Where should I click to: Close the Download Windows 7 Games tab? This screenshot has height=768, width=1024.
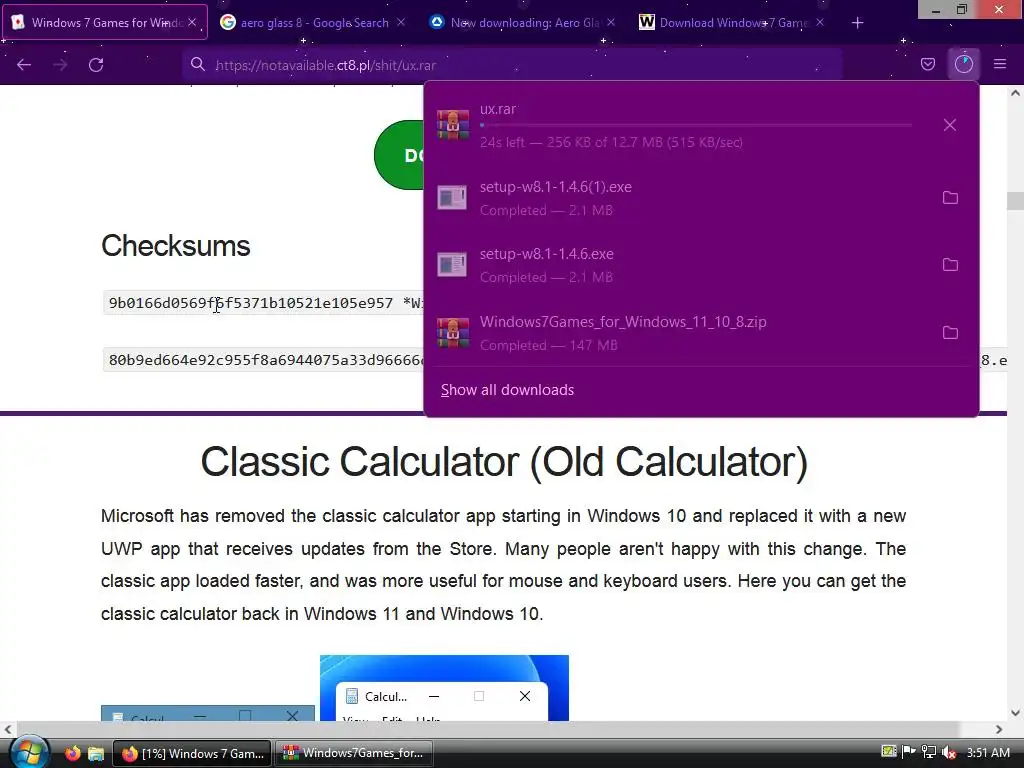820,22
